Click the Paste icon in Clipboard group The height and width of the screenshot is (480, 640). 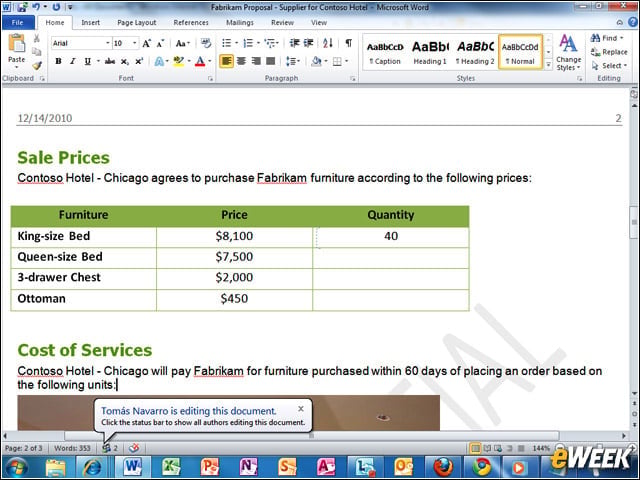click(x=17, y=44)
